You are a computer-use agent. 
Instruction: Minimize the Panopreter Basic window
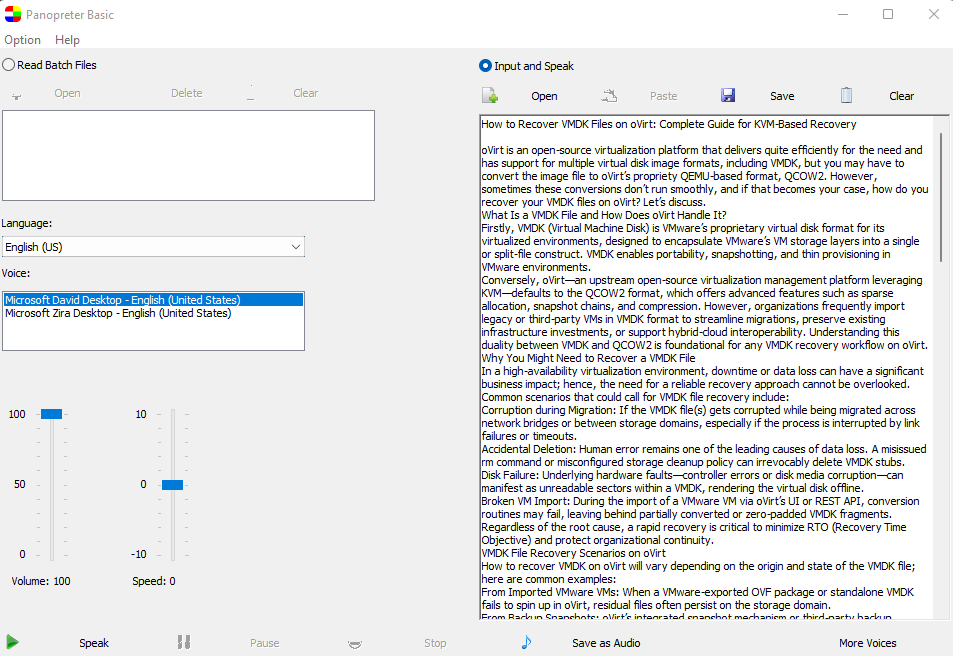coord(843,14)
